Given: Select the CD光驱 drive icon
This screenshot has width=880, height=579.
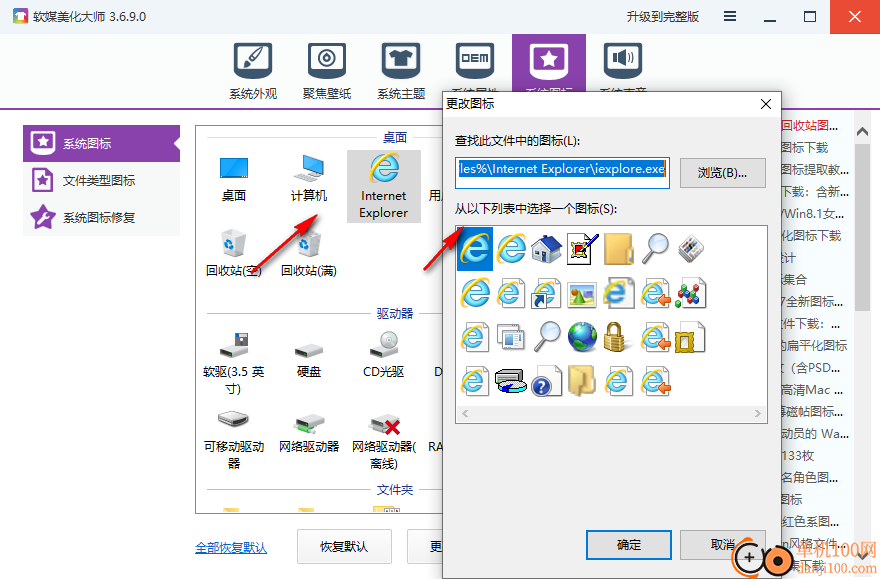Looking at the screenshot, I should coord(384,356).
